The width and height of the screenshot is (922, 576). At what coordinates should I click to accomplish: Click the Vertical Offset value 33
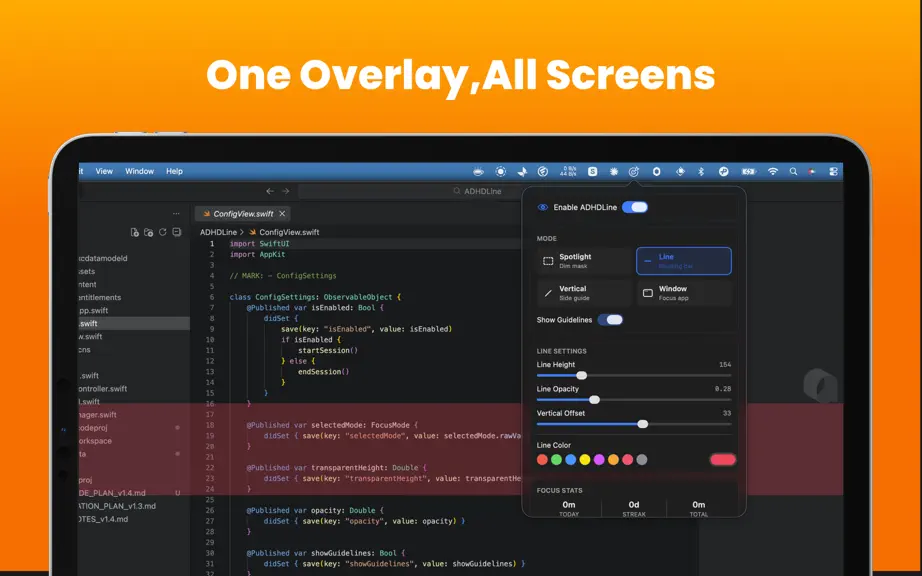pyautogui.click(x=727, y=413)
